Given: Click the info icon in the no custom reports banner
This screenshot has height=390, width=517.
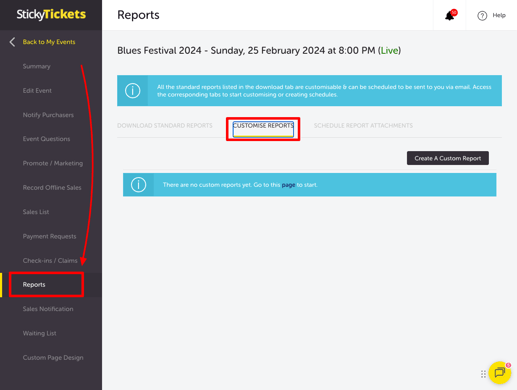Looking at the screenshot, I should pyautogui.click(x=138, y=185).
